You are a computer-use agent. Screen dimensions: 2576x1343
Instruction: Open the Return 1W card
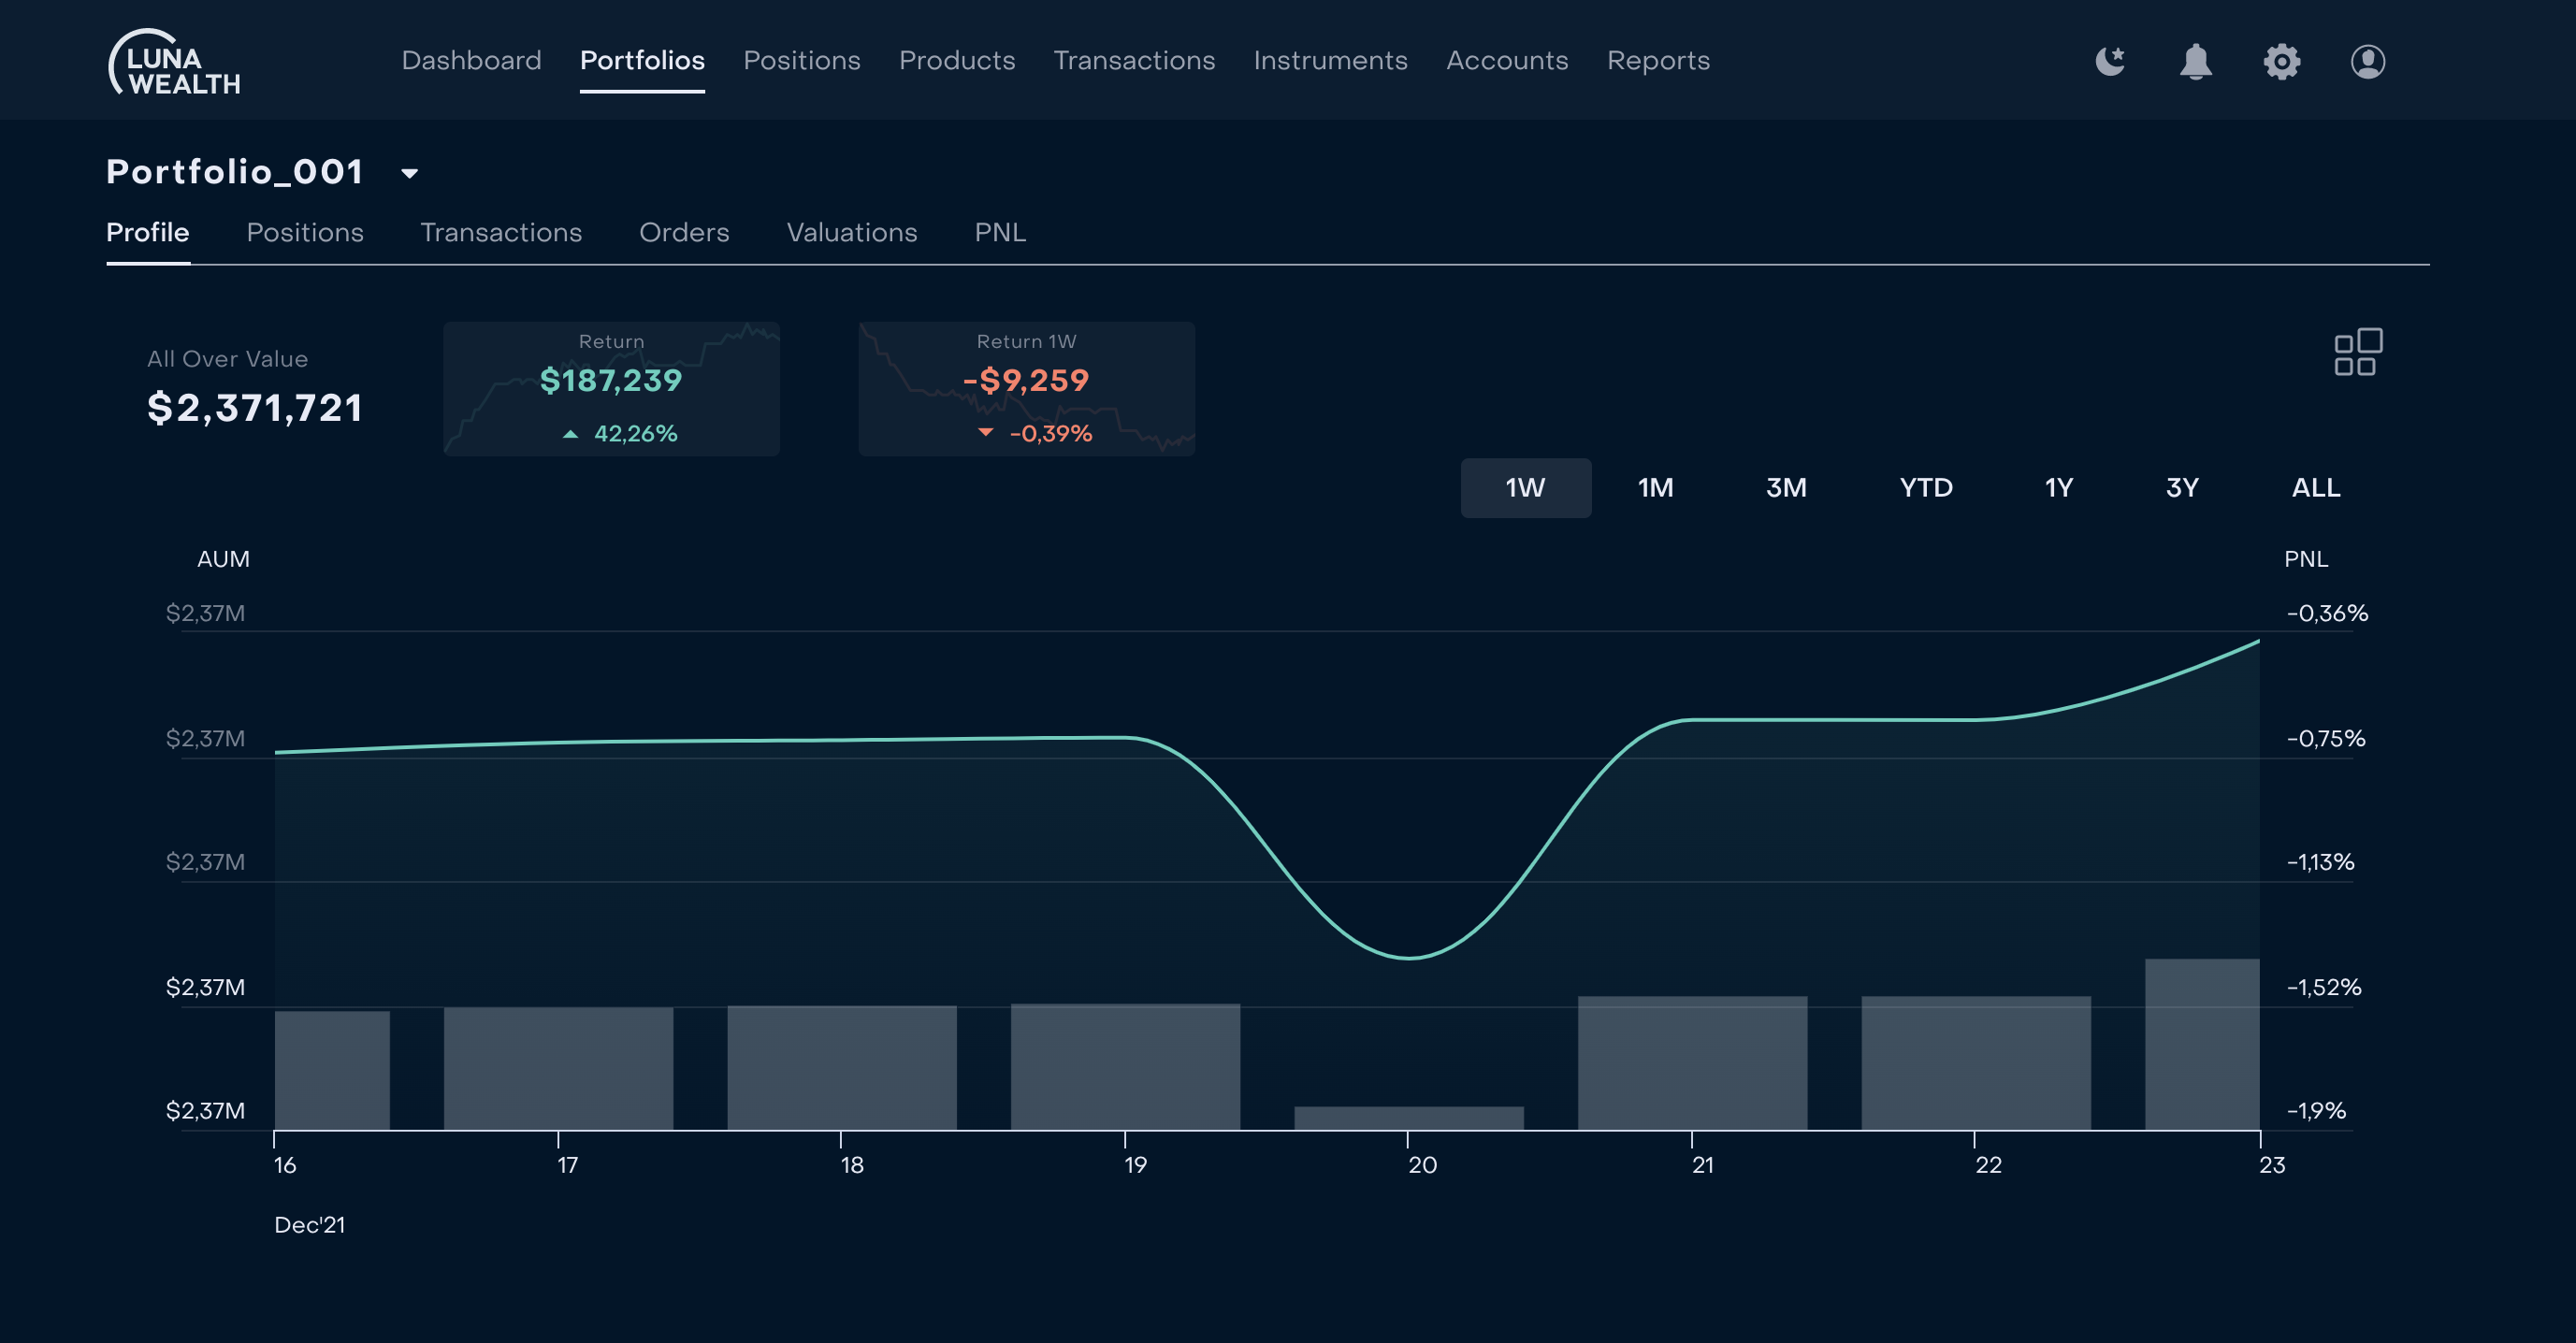point(1026,389)
